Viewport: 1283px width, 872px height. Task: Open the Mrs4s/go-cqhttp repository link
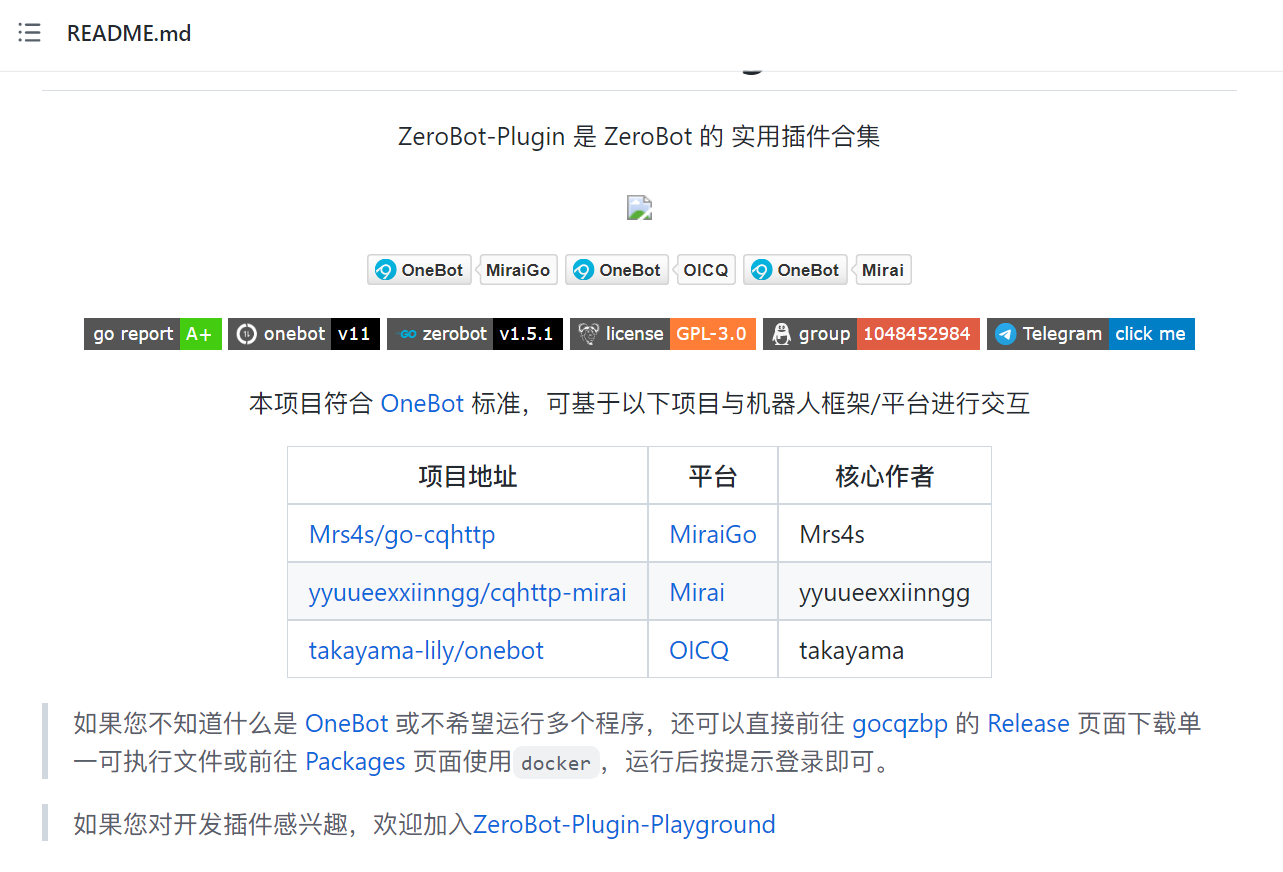pyautogui.click(x=401, y=534)
